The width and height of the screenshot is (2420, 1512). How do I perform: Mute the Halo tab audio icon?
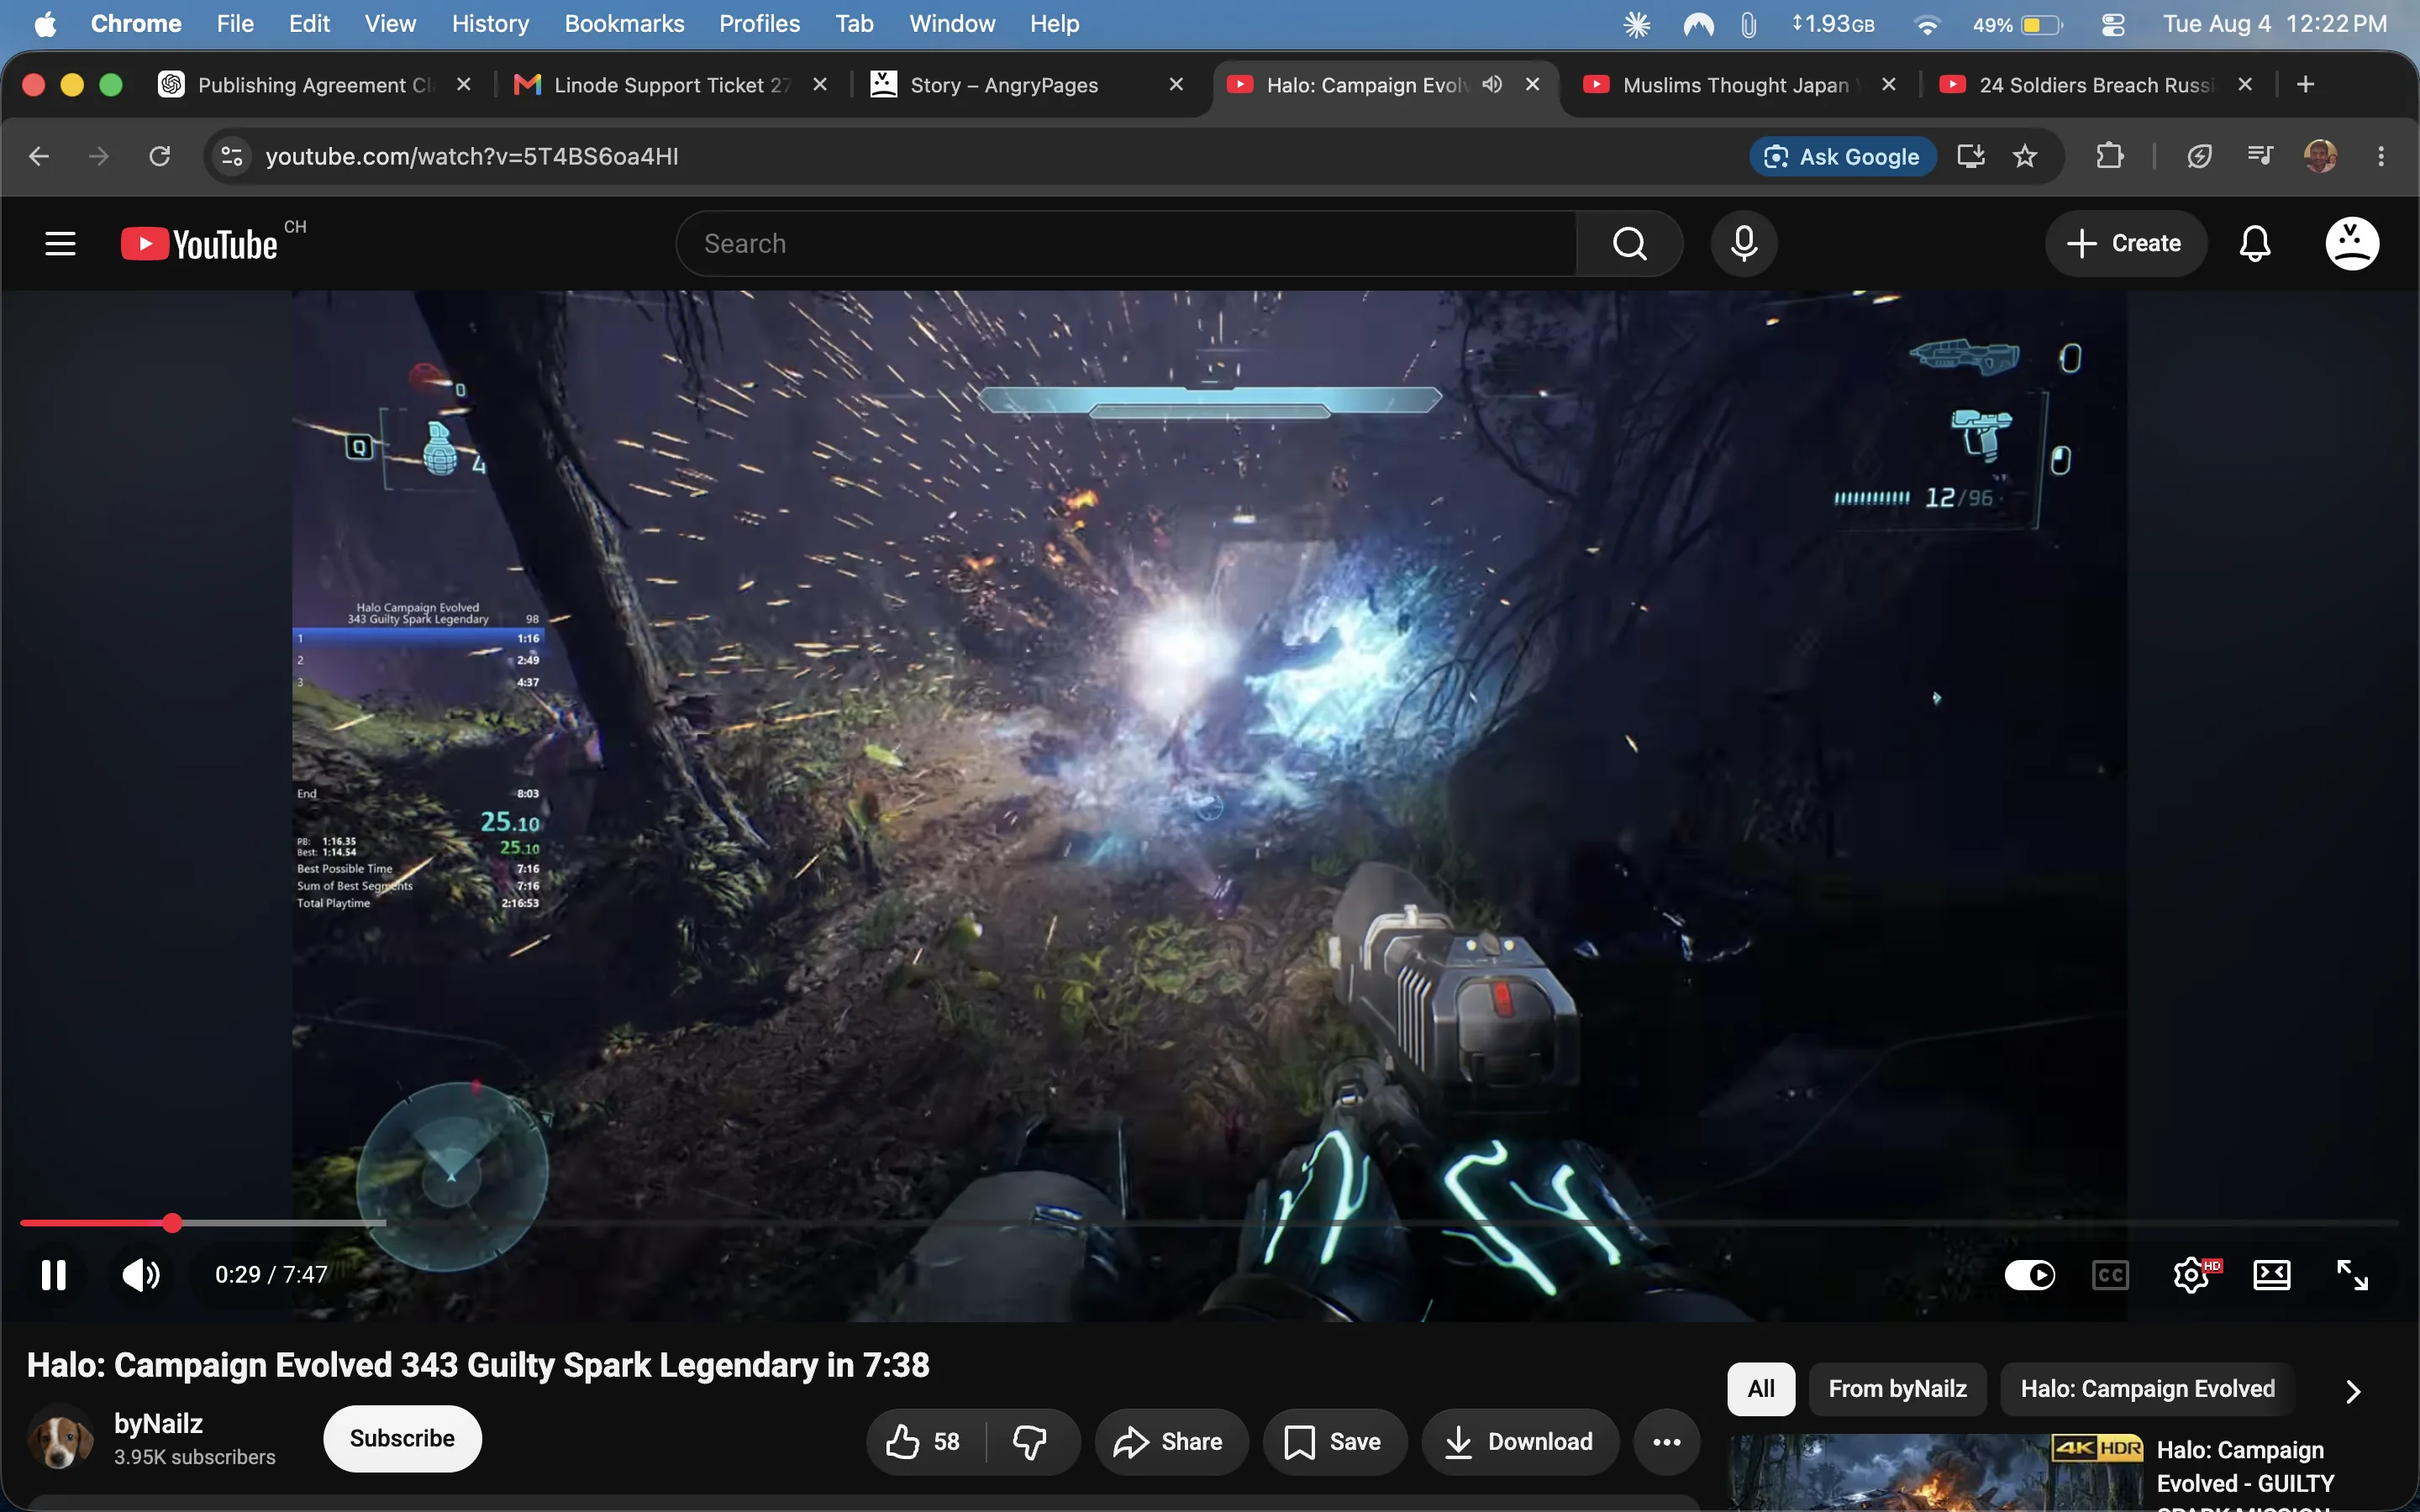[1491, 84]
